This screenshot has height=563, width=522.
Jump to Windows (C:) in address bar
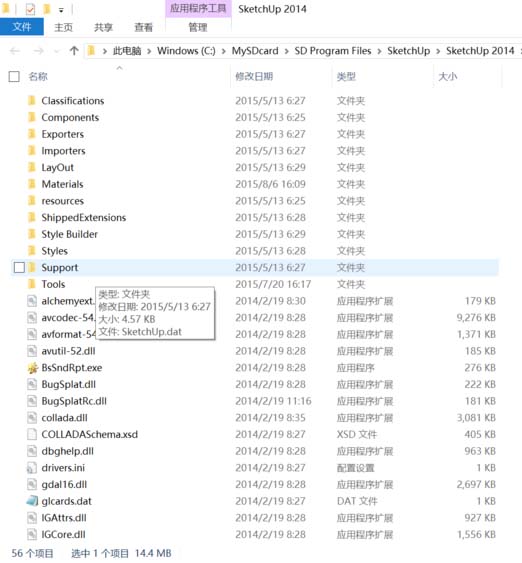[x=186, y=51]
